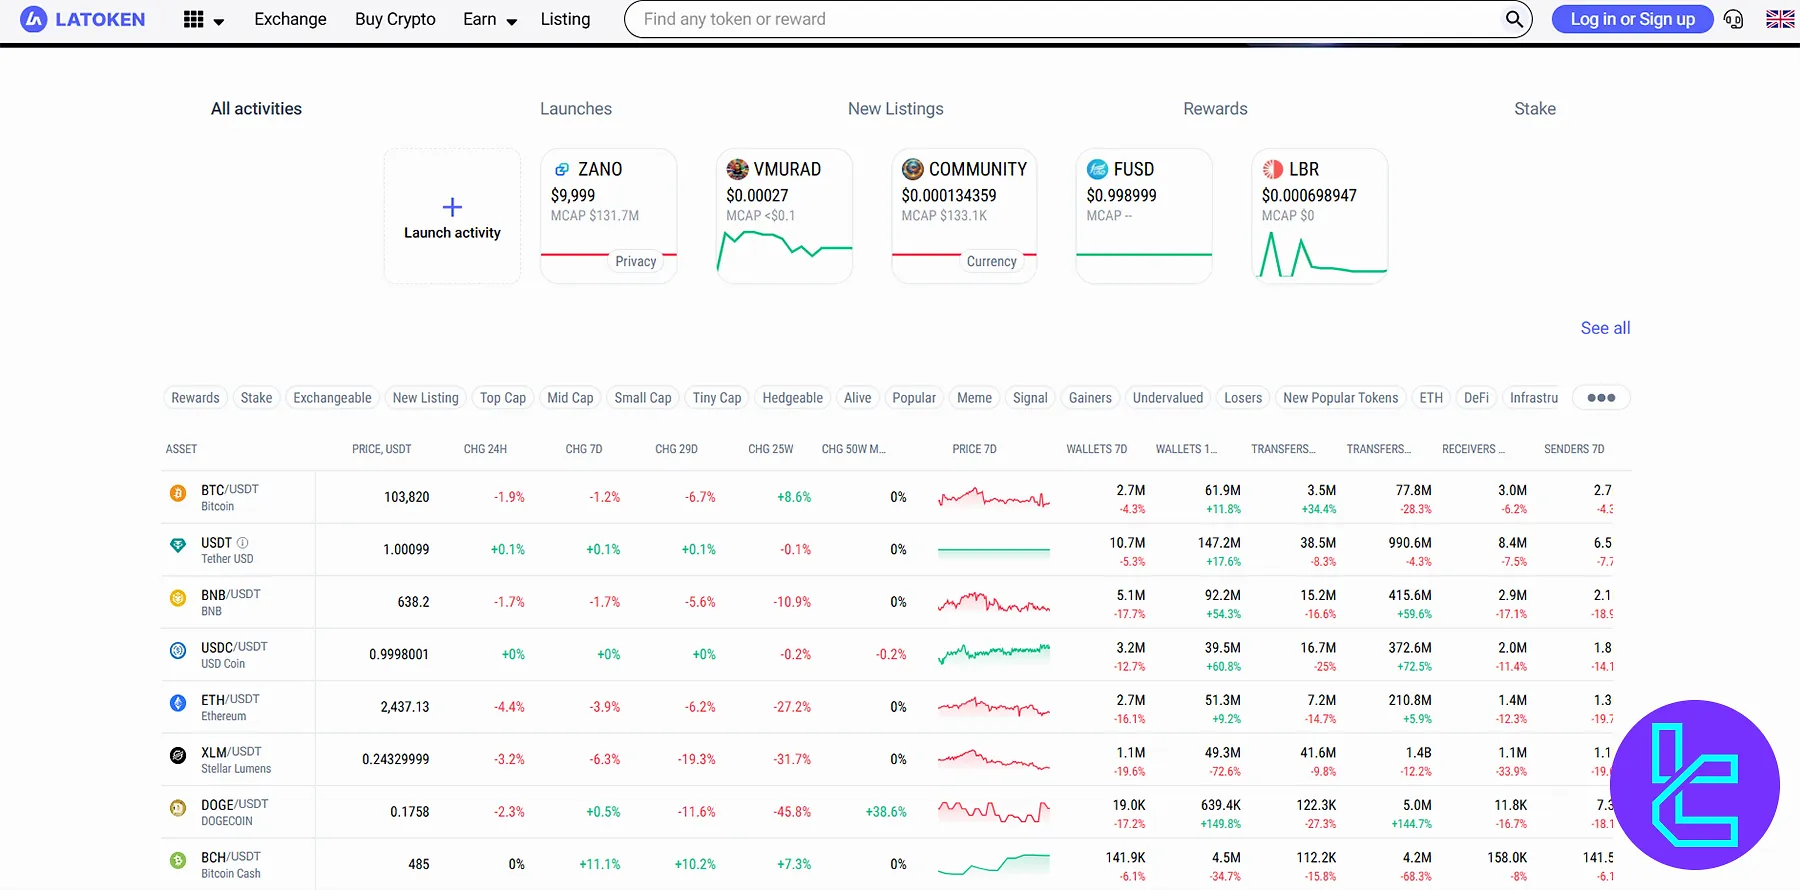Open the support headset icon
Screen dimensions: 1800x890
(1734, 19)
